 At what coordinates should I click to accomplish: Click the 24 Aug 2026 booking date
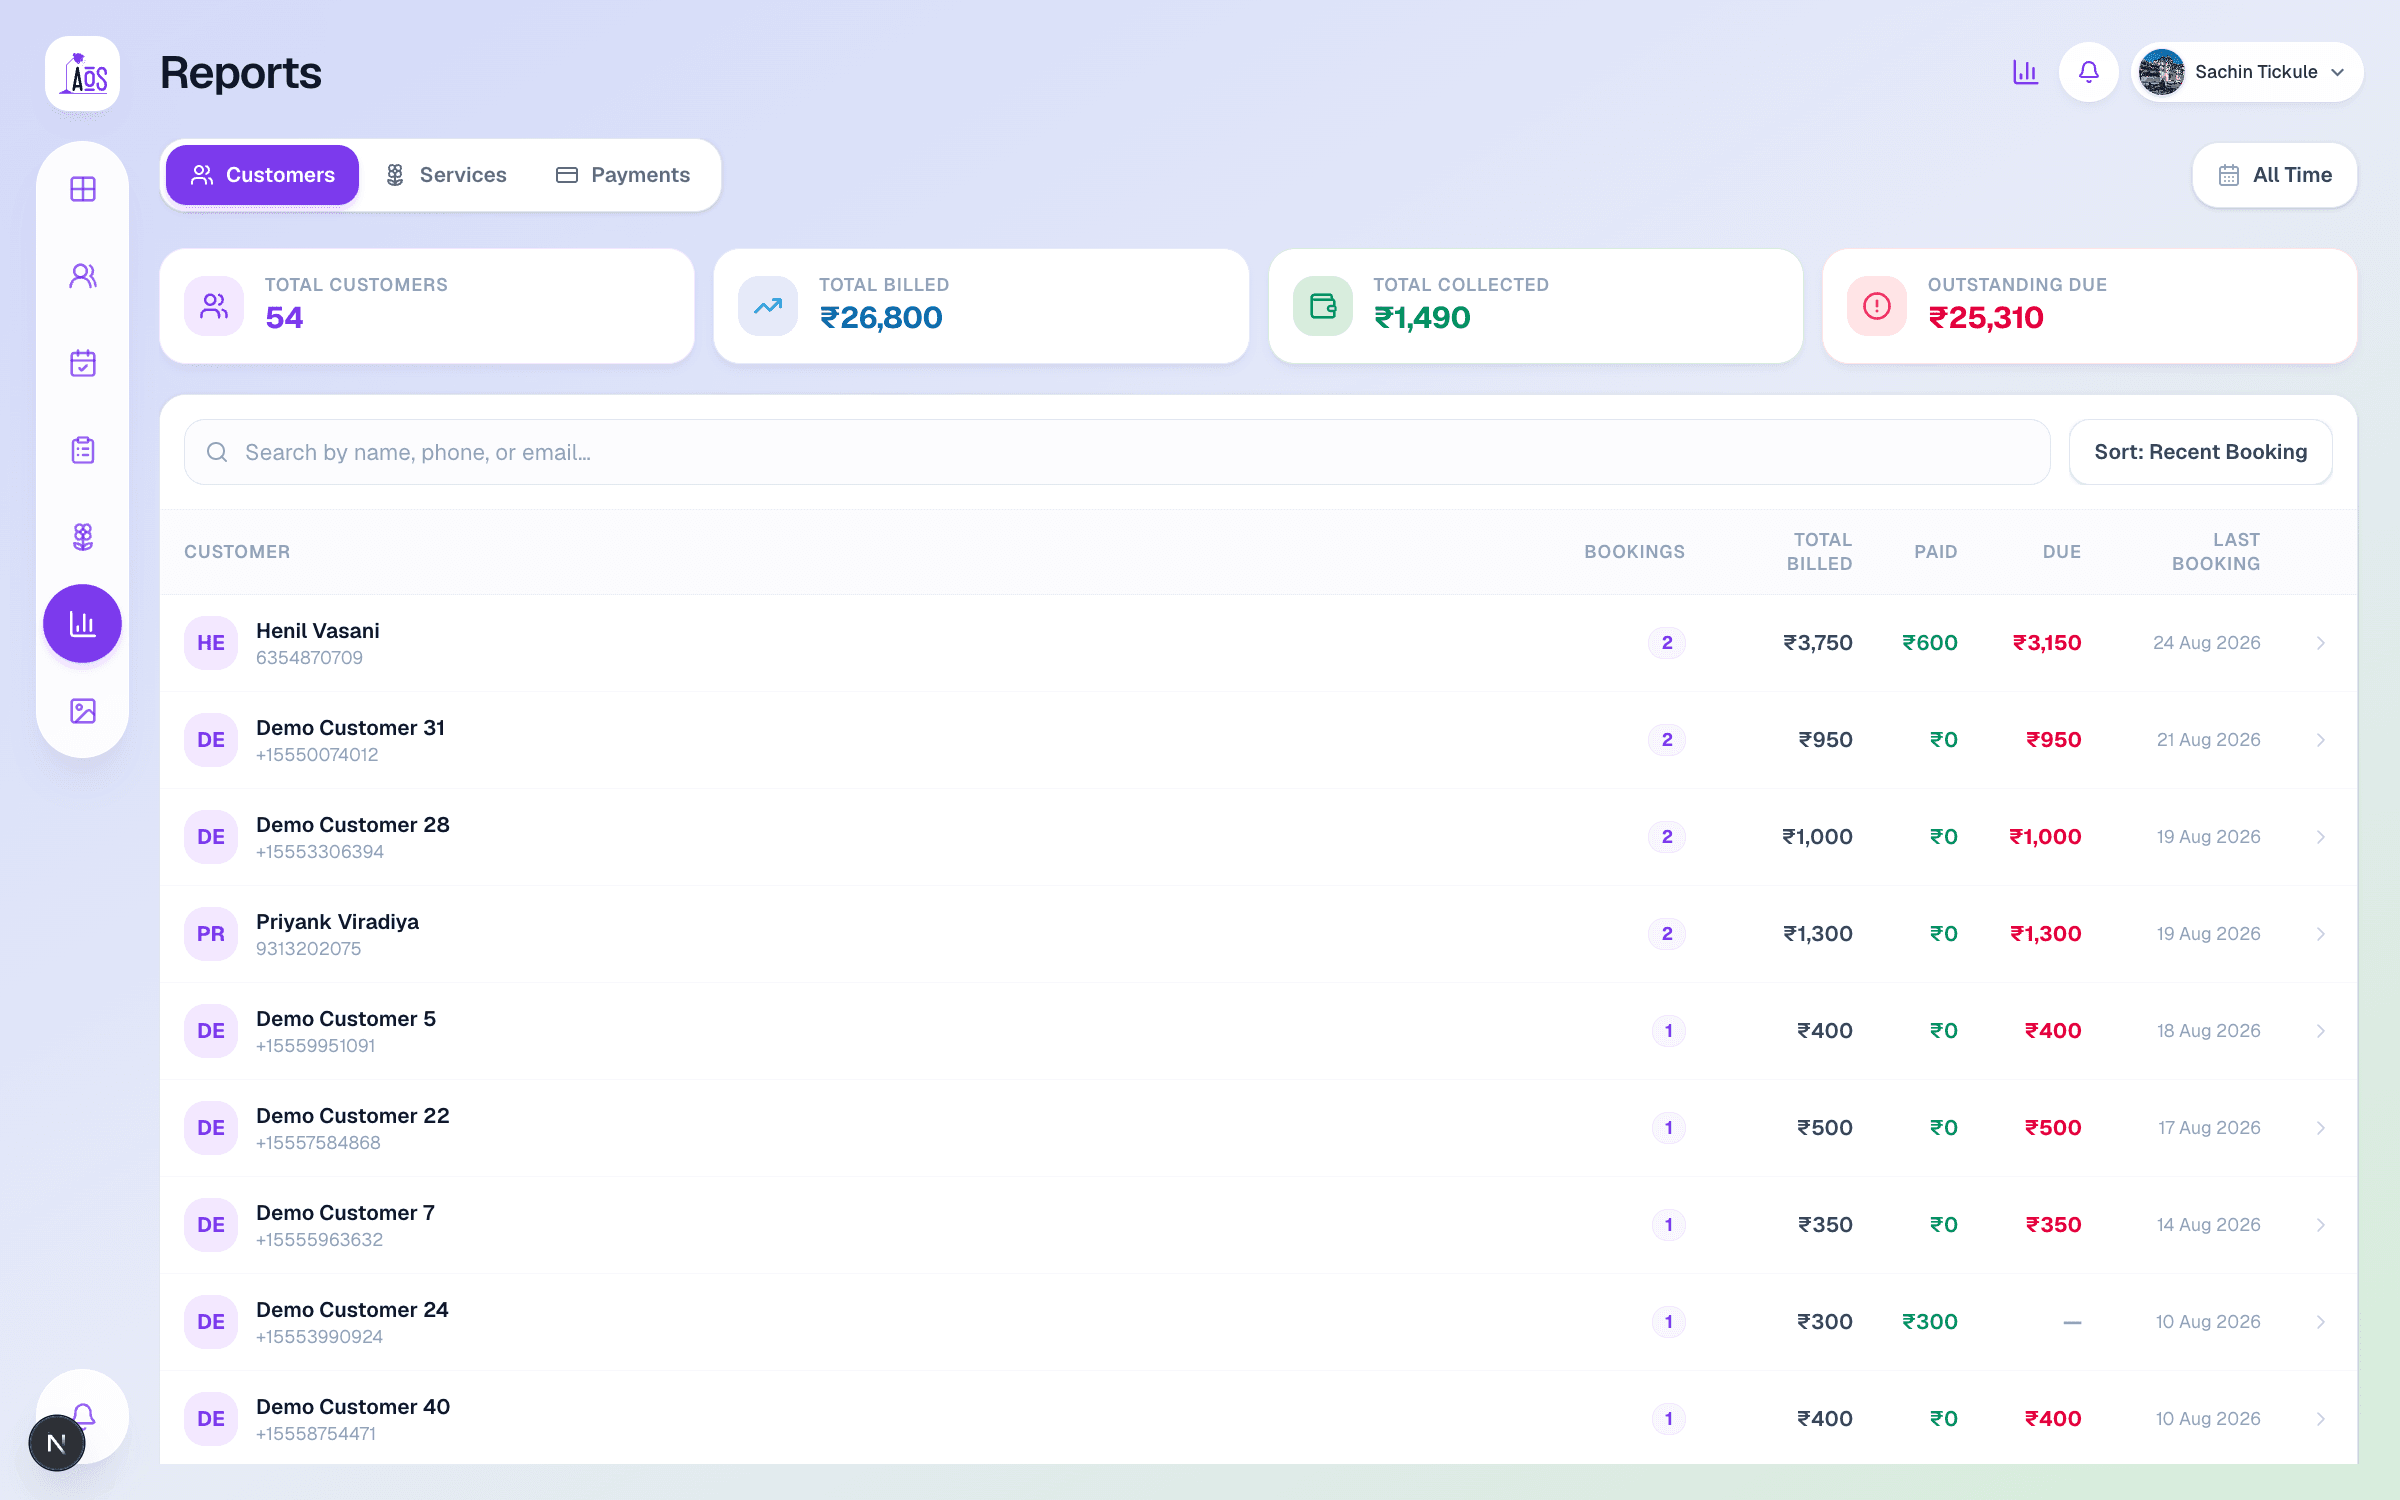tap(2207, 643)
